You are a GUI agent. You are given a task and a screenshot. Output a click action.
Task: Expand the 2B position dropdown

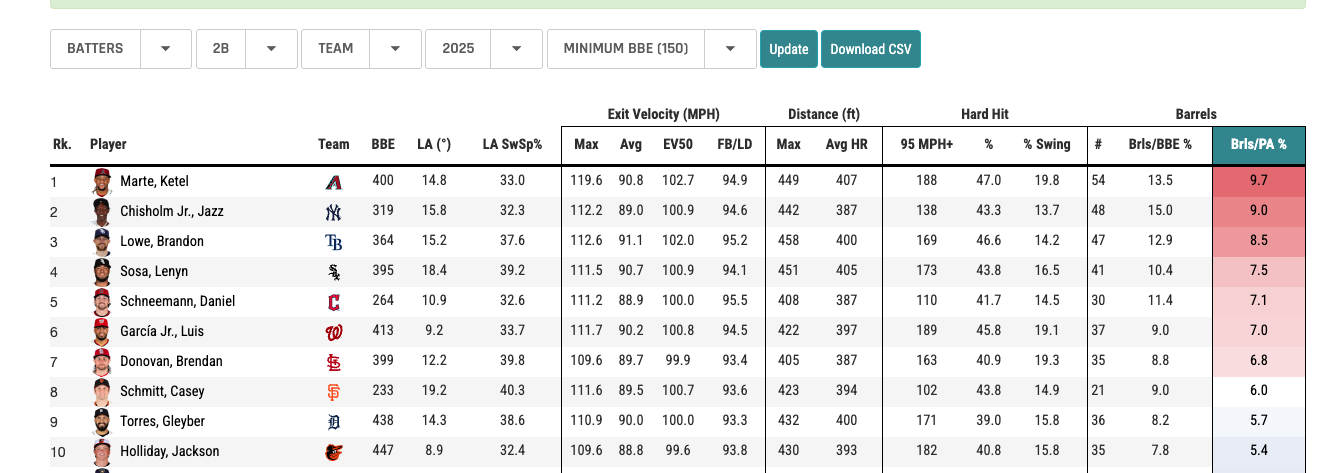246,49
